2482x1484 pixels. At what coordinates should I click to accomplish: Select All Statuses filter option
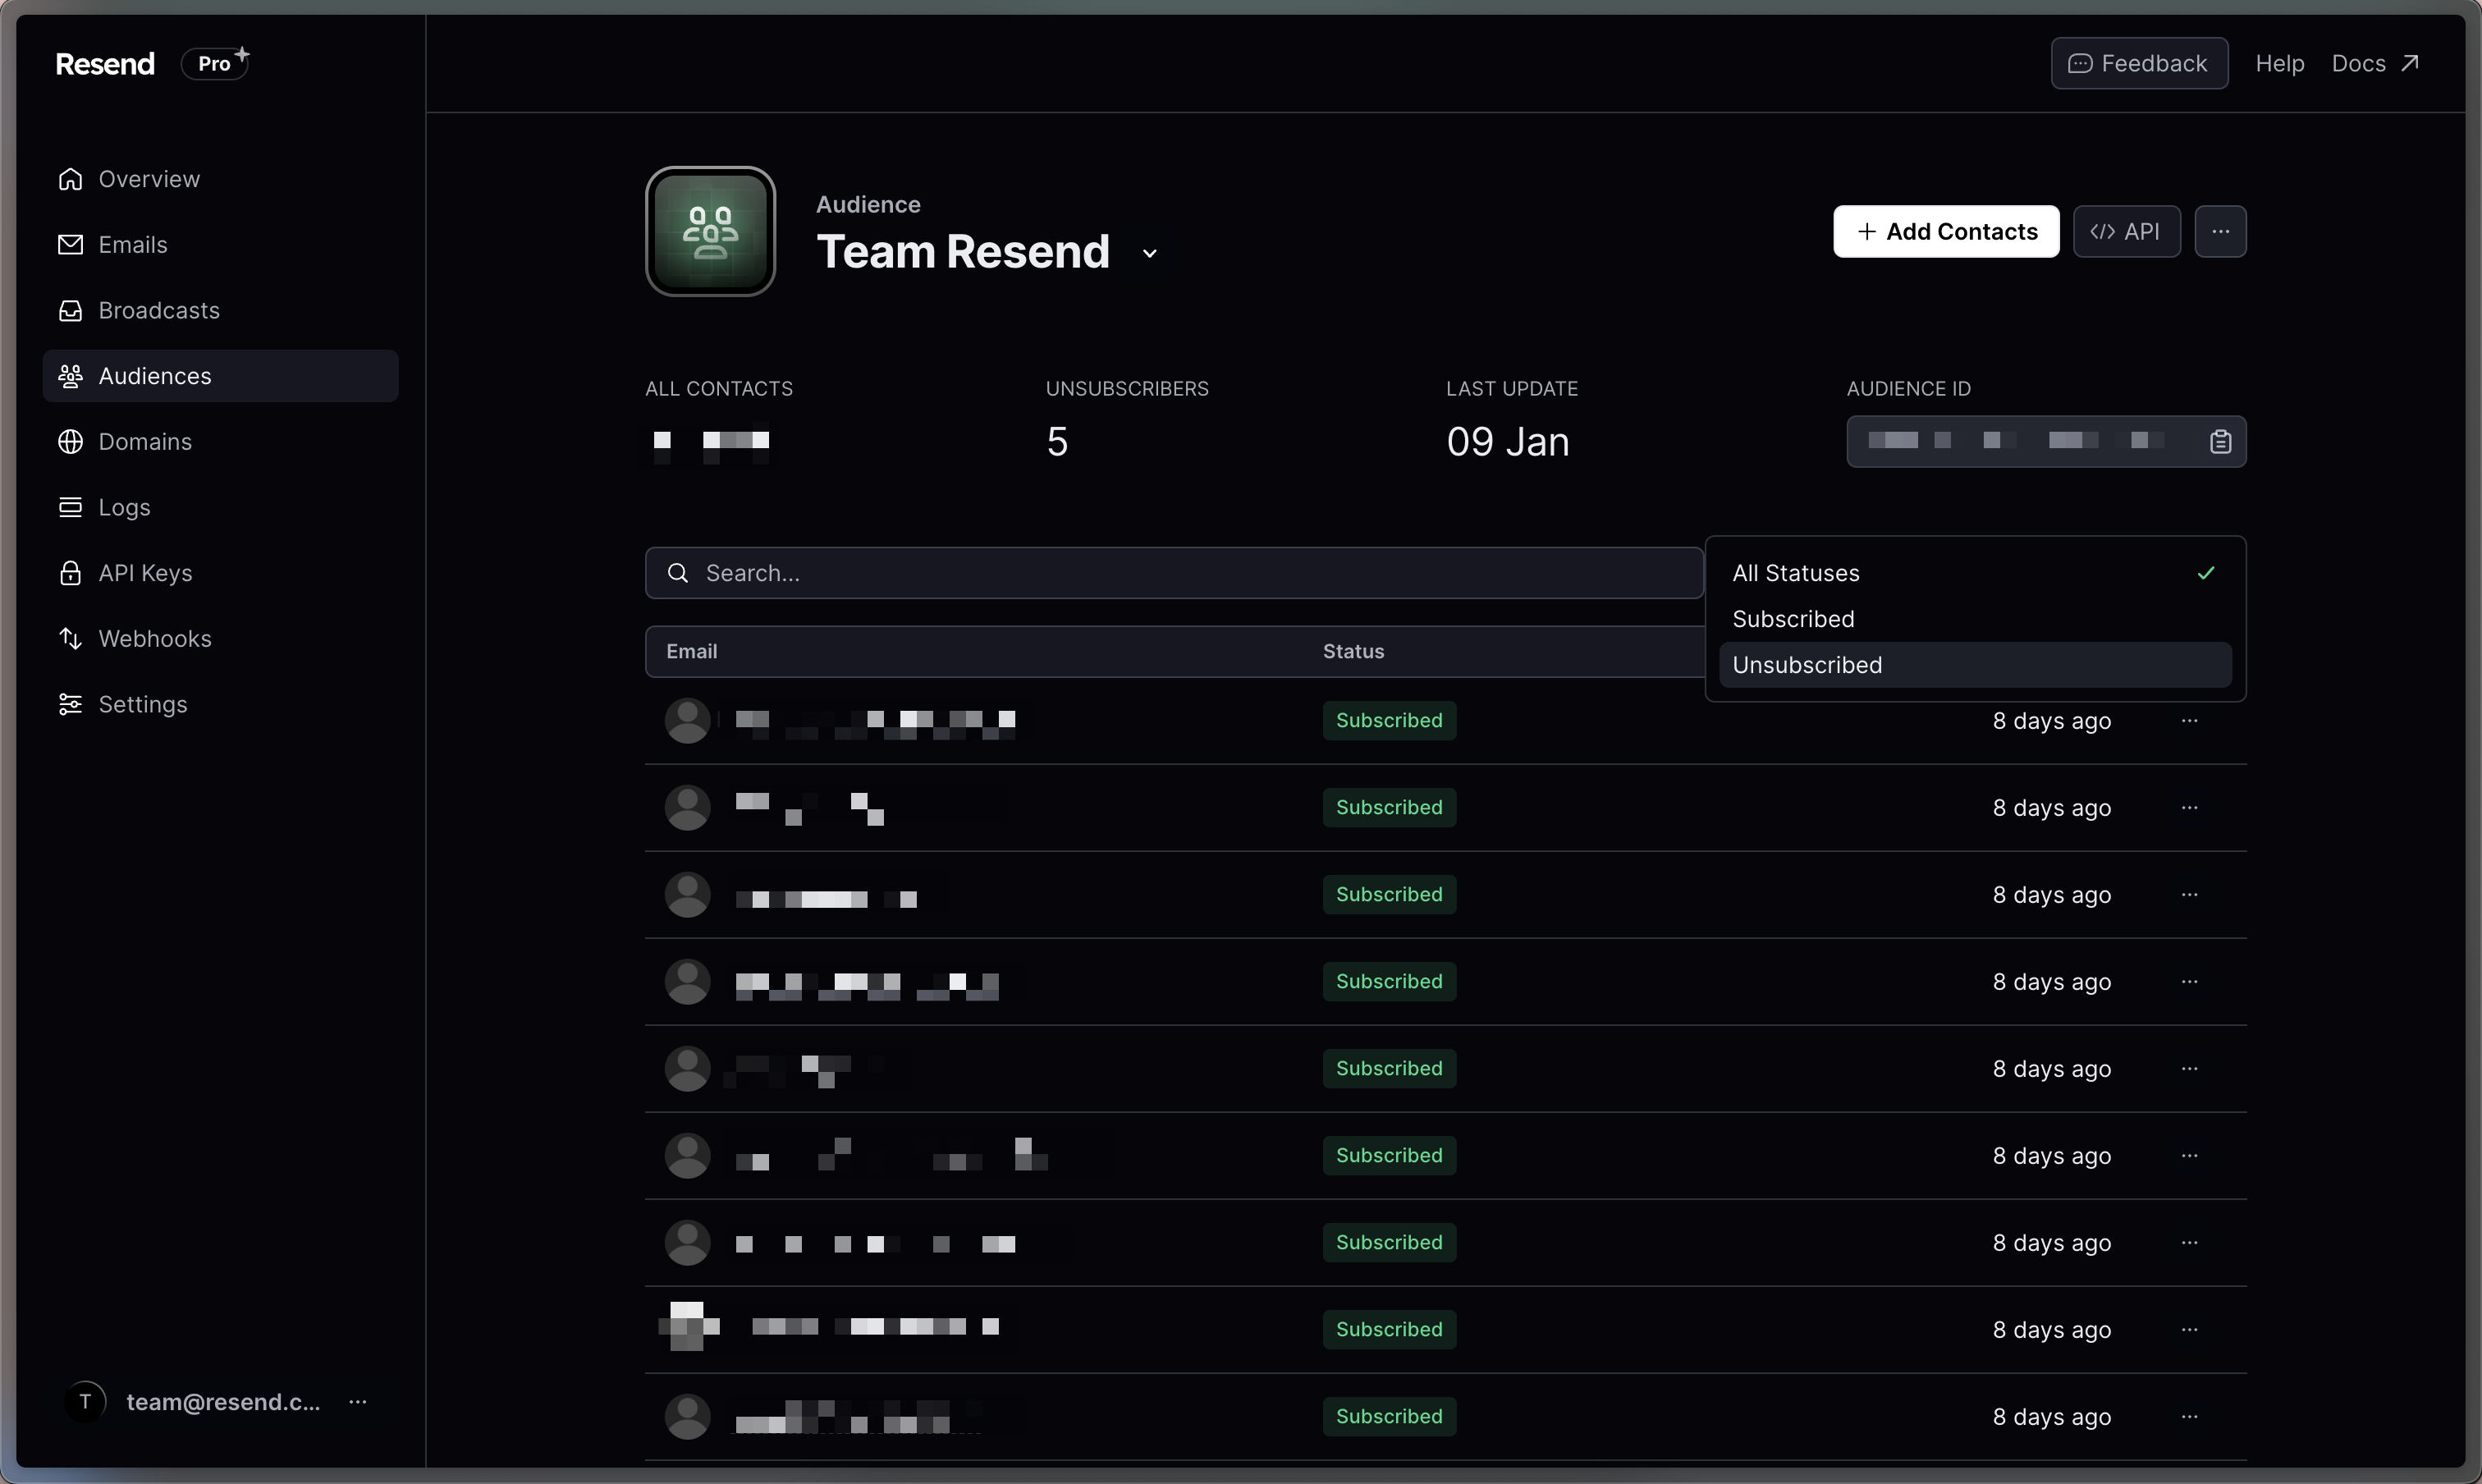click(1975, 573)
